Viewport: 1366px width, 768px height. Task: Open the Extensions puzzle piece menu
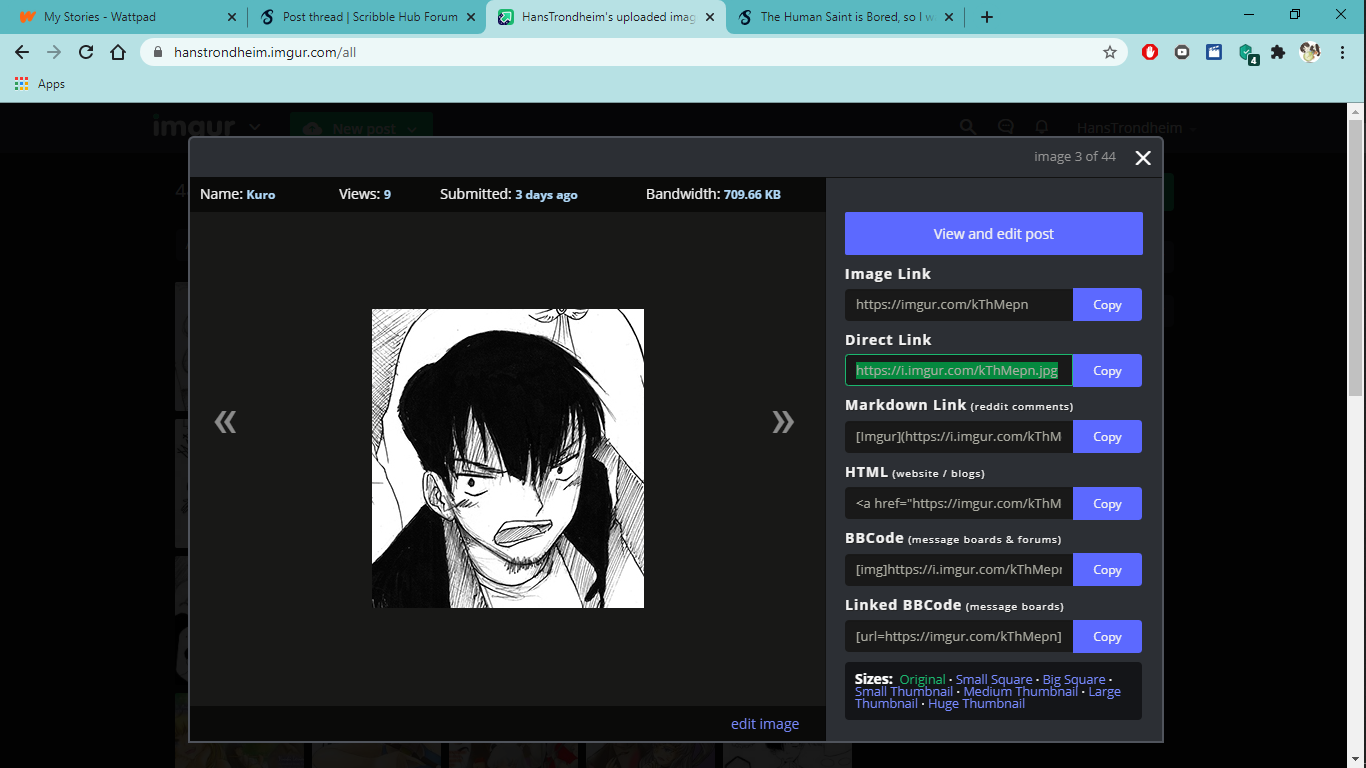point(1277,52)
